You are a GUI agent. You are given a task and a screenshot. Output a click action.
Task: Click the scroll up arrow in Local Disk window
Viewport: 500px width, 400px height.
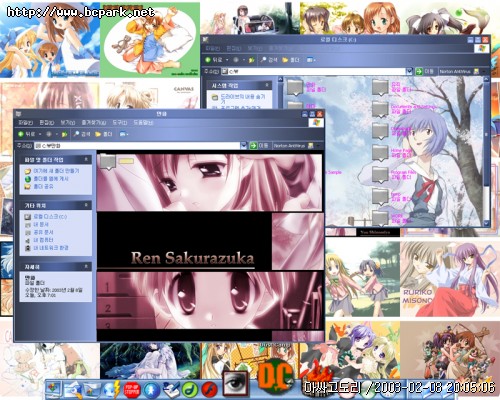point(486,79)
